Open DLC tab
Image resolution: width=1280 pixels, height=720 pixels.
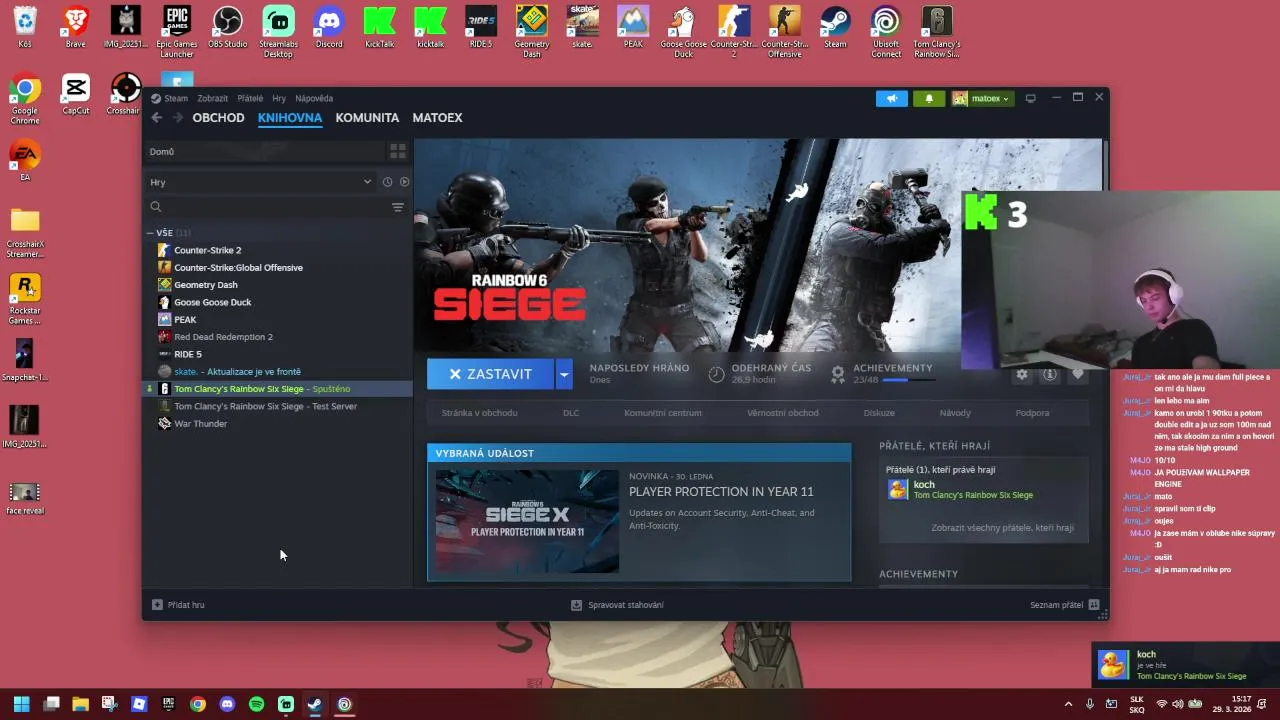(x=571, y=413)
